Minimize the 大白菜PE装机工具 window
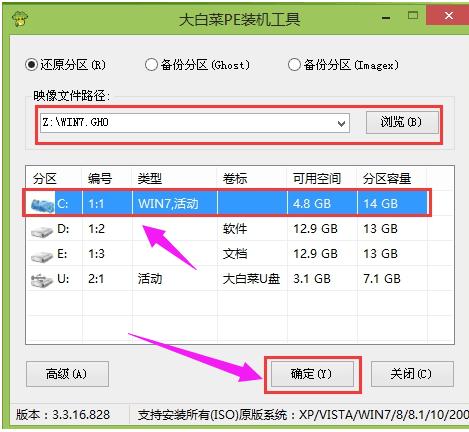The width and height of the screenshot is (469, 432). pyautogui.click(x=386, y=18)
